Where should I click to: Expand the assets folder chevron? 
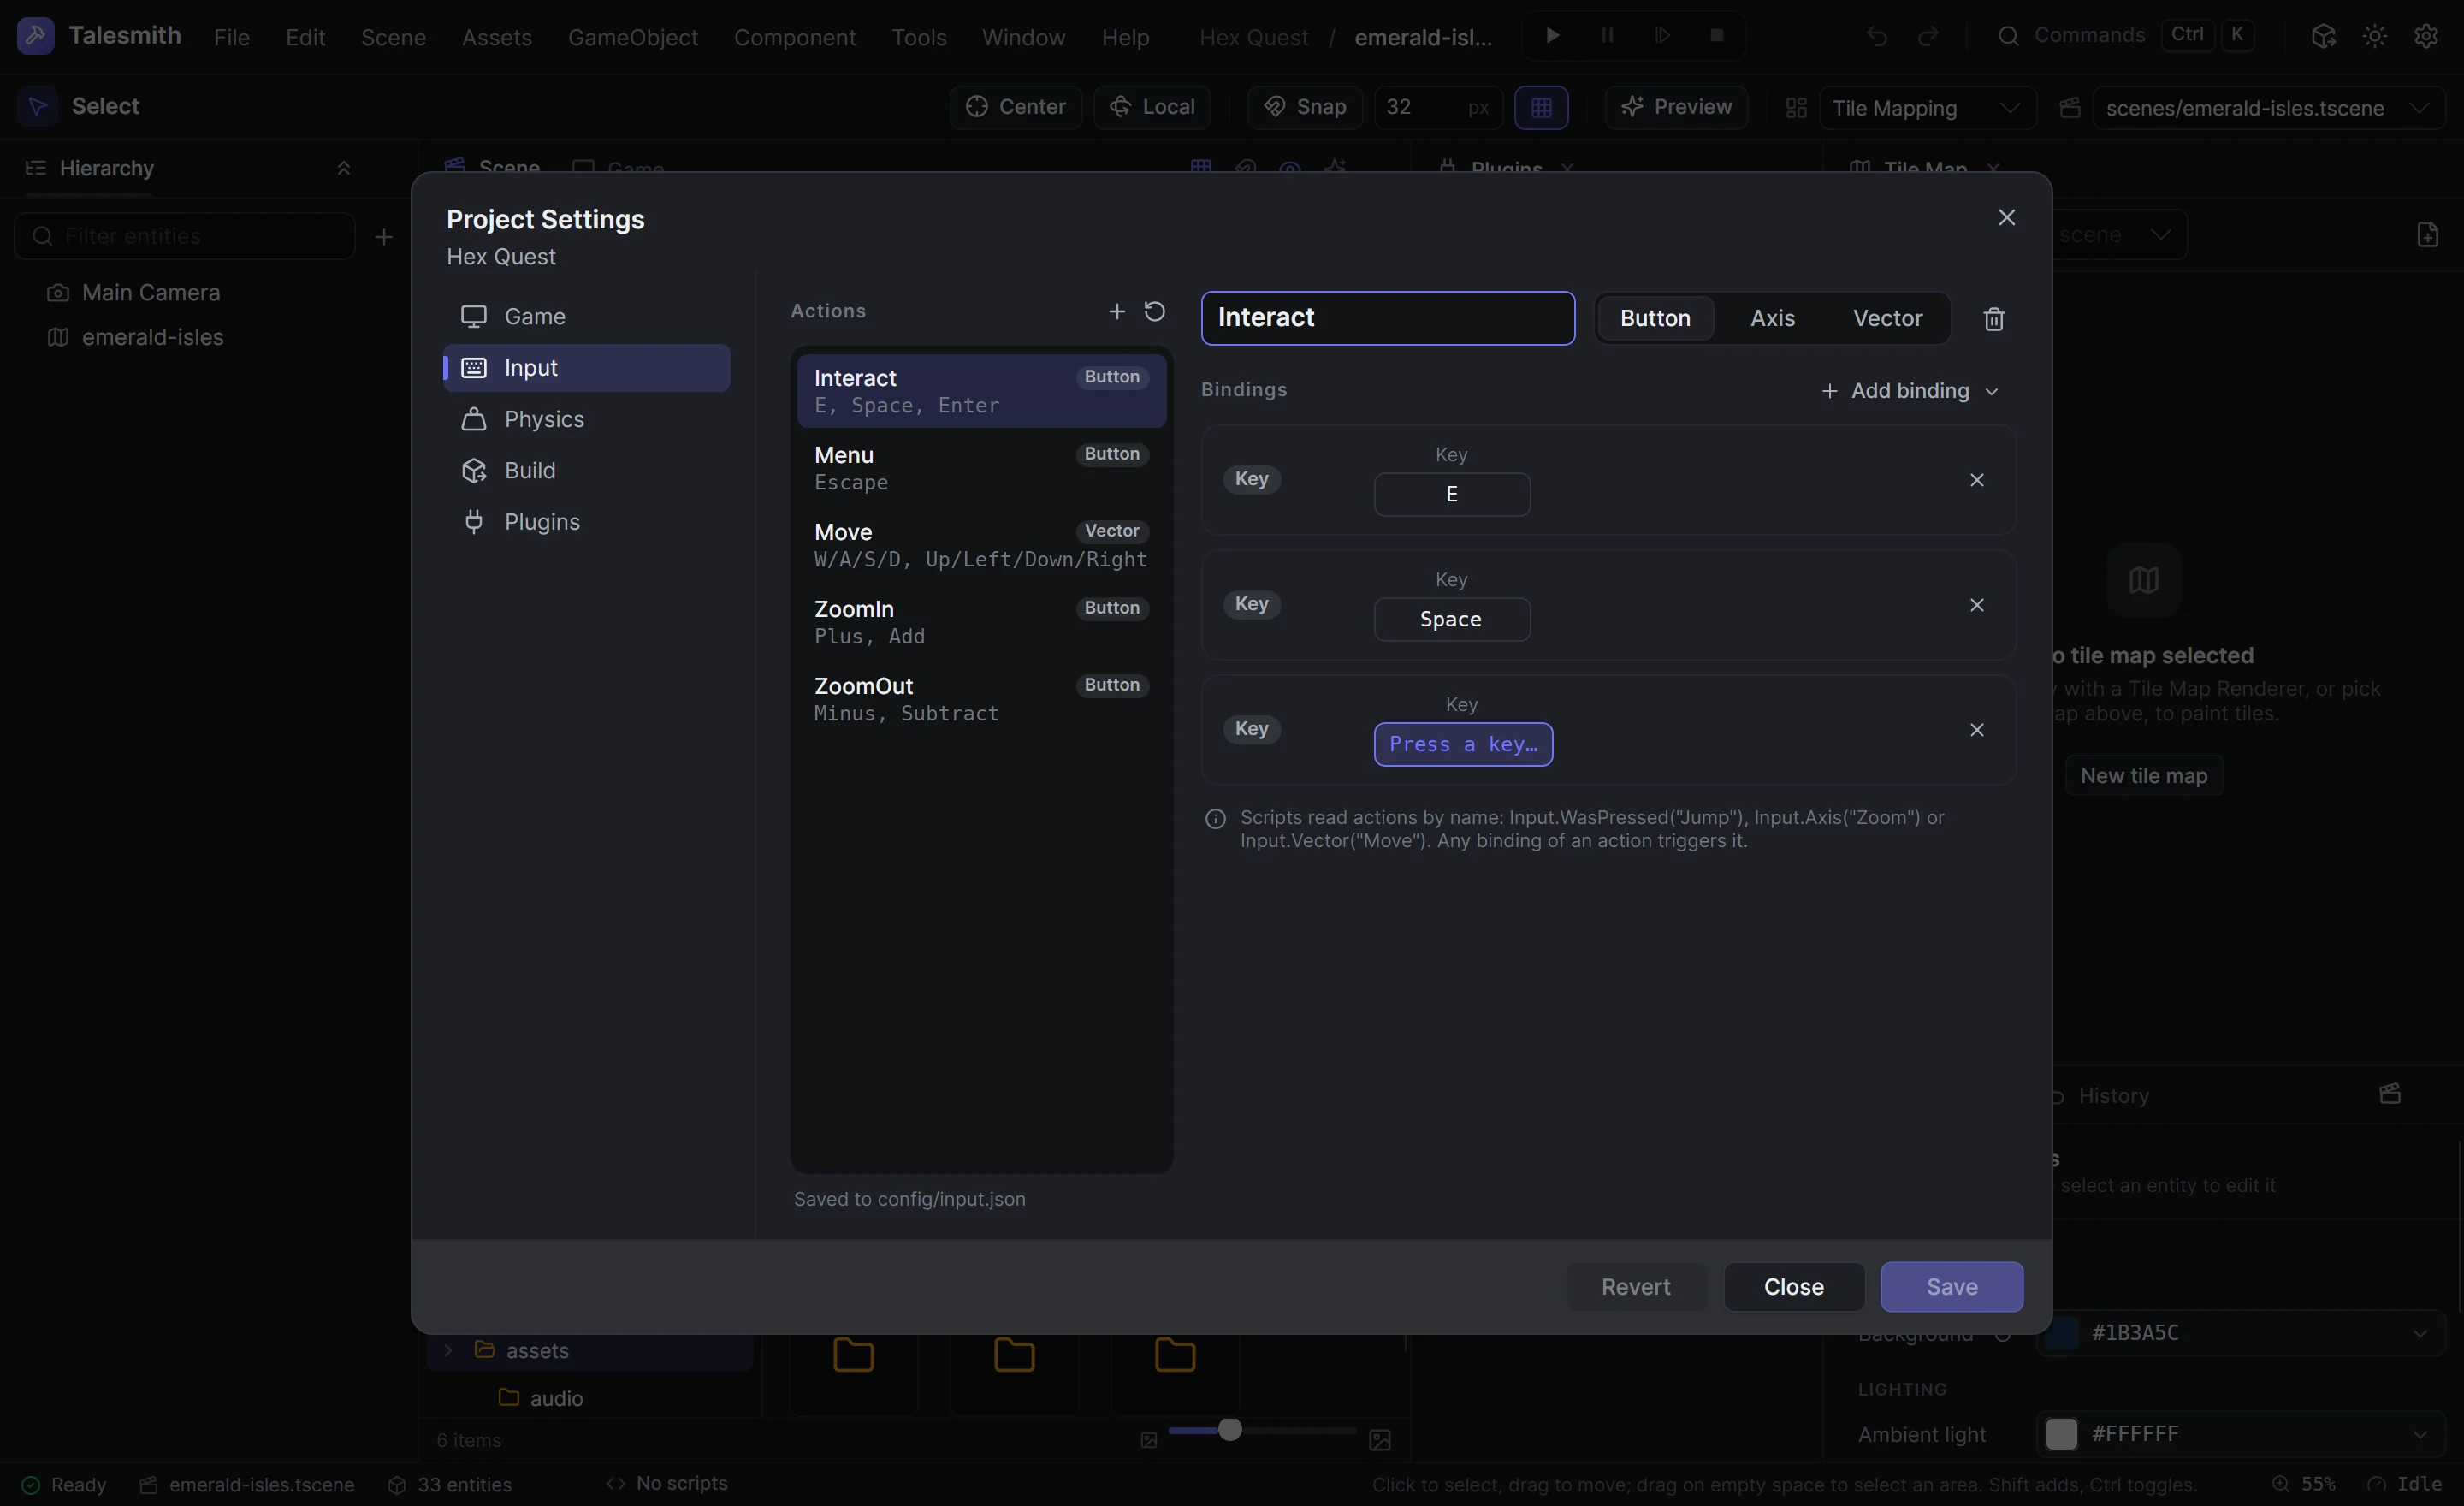tap(448, 1350)
